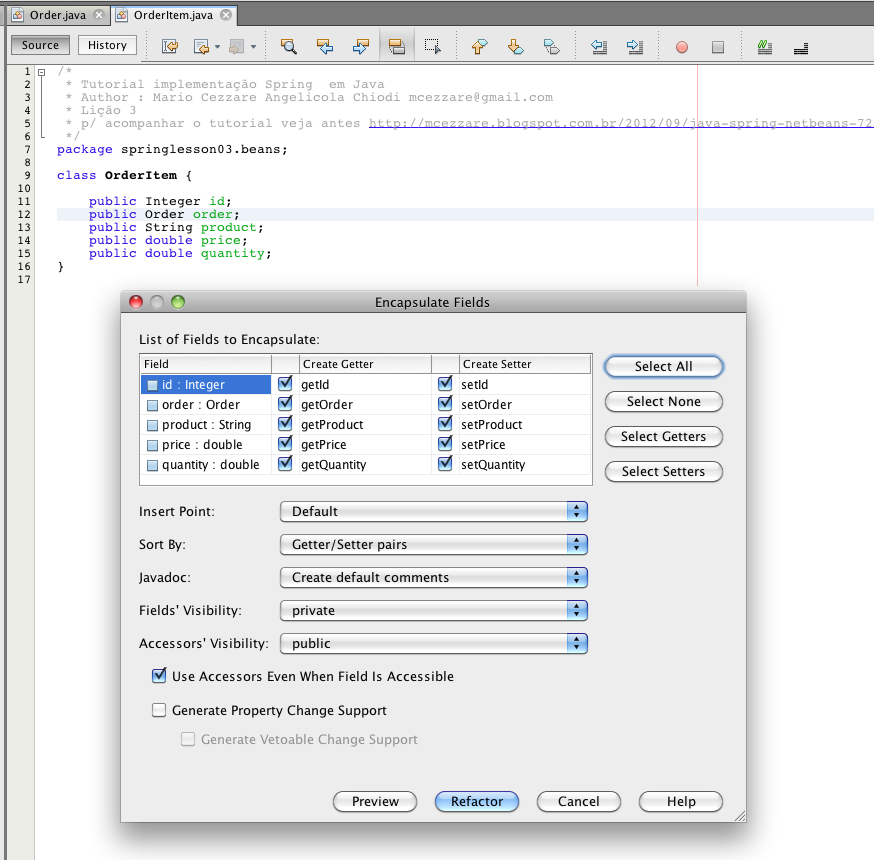The image size is (874, 860).
Task: Close the OrderItem.java tab
Action: click(x=226, y=15)
